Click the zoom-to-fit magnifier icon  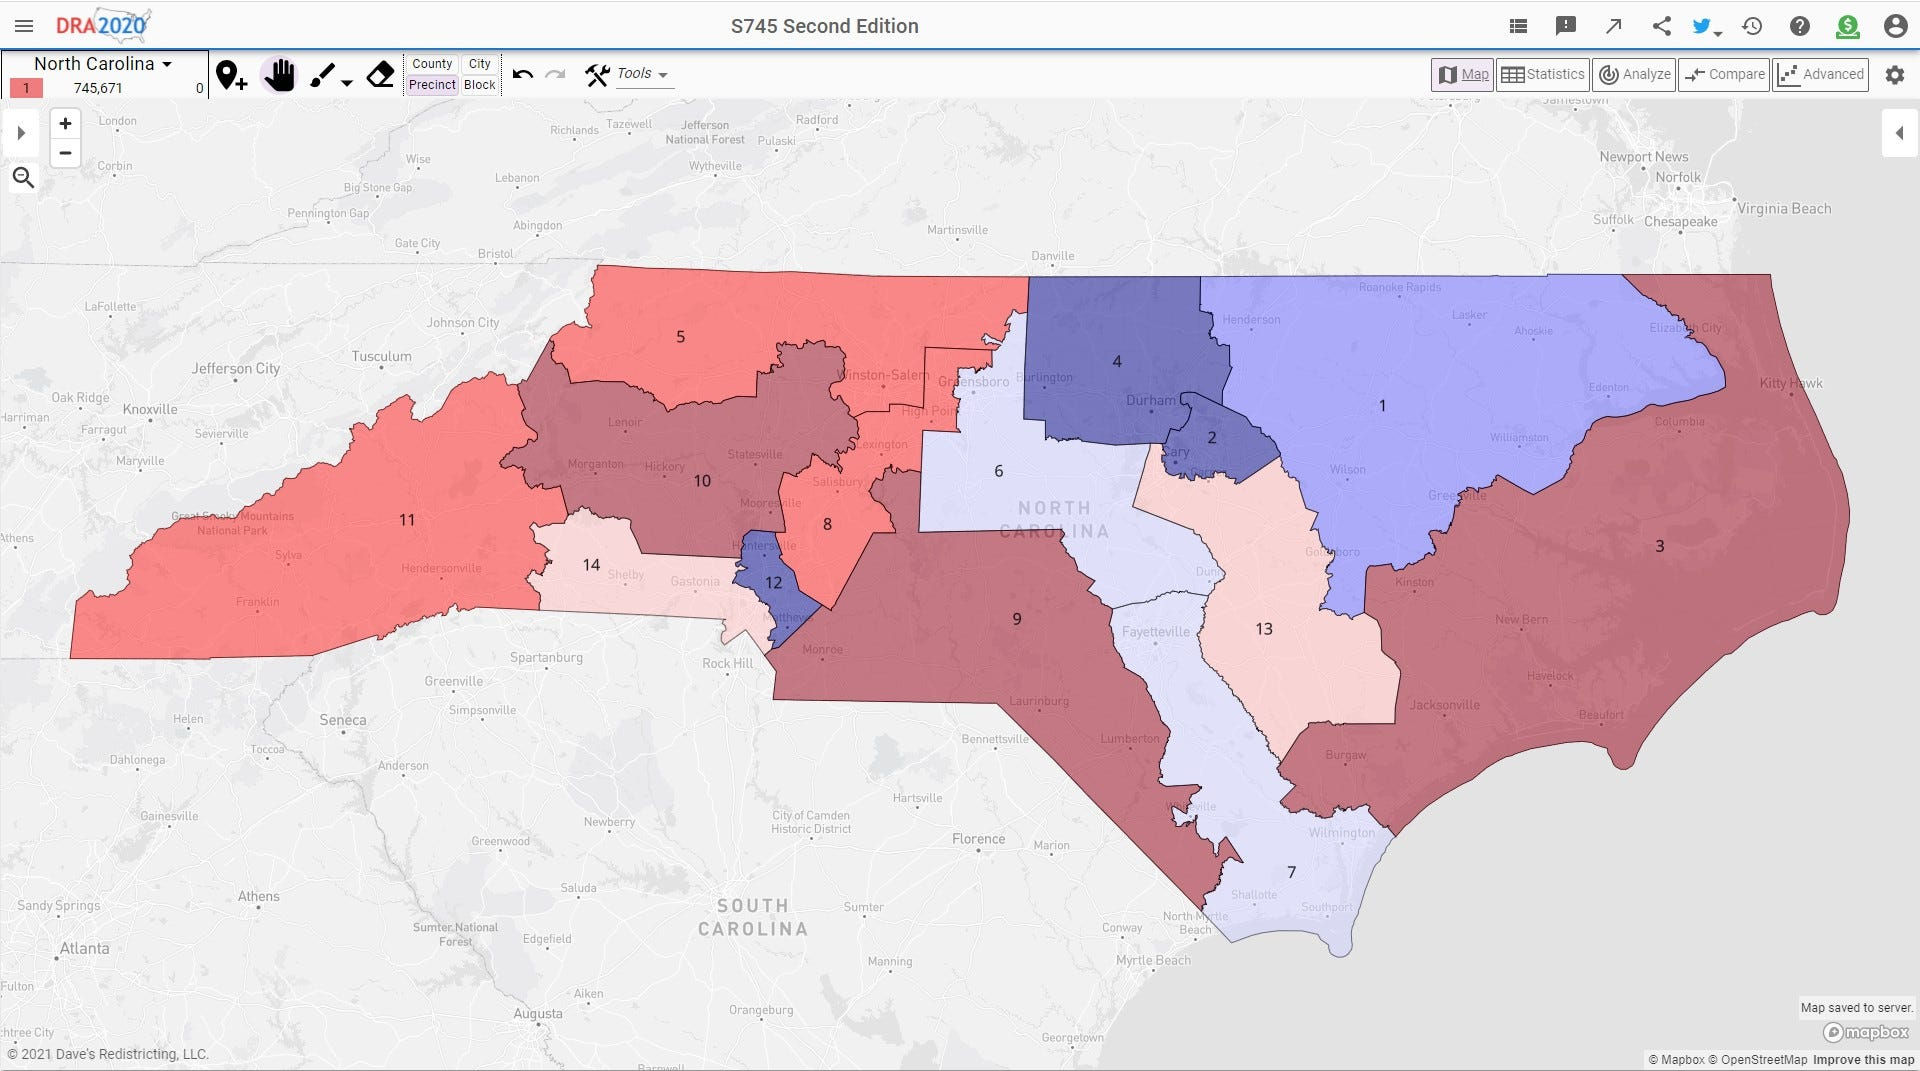click(23, 178)
